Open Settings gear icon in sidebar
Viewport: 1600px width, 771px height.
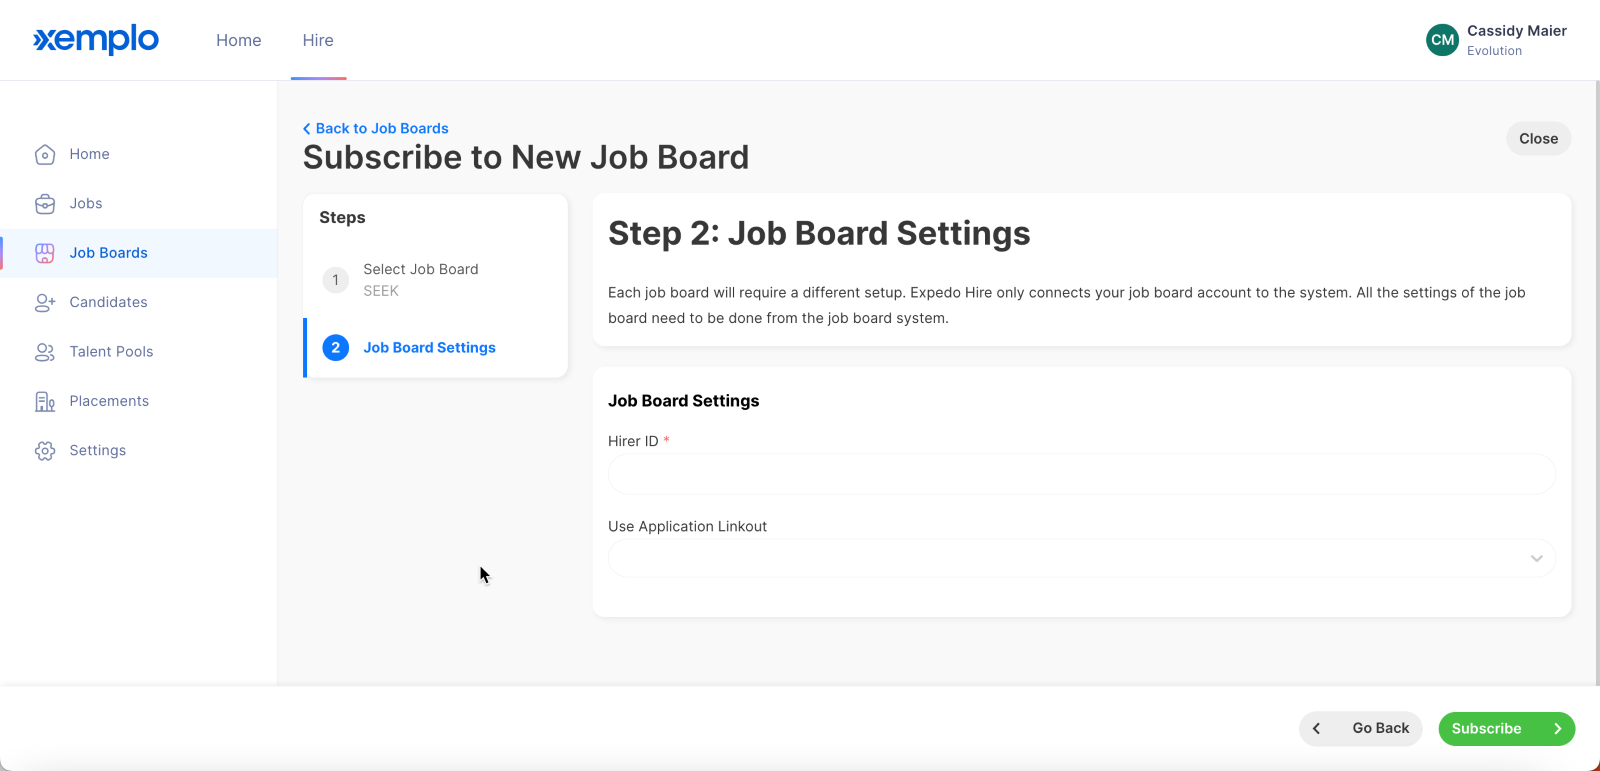coord(45,451)
